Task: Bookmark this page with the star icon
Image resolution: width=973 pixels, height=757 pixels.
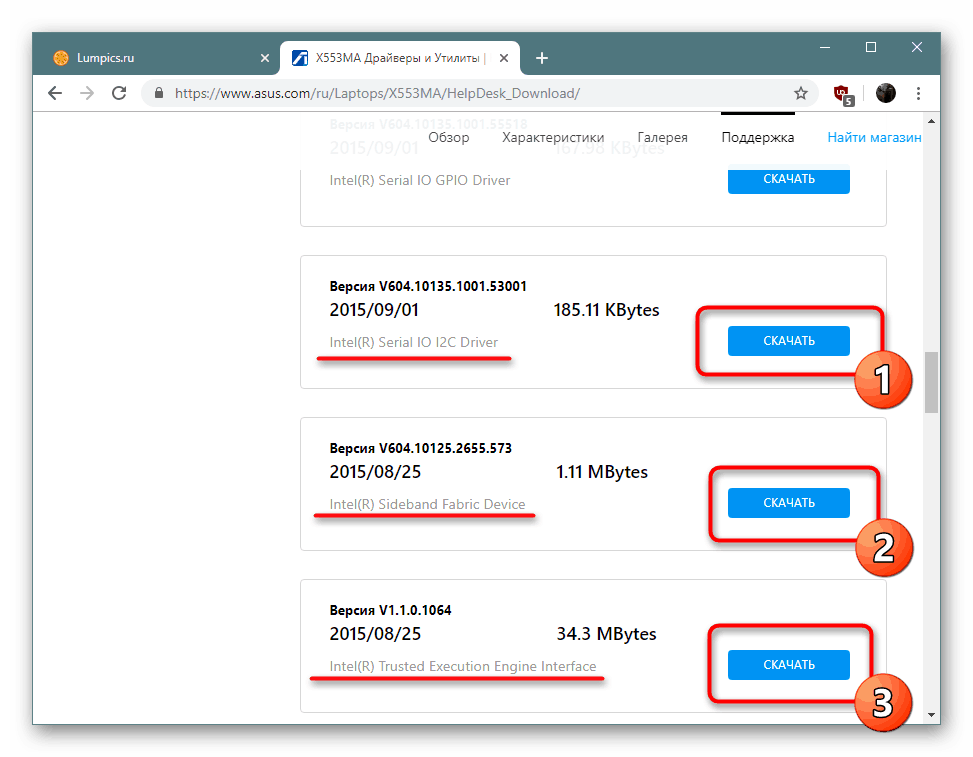Action: coord(800,93)
